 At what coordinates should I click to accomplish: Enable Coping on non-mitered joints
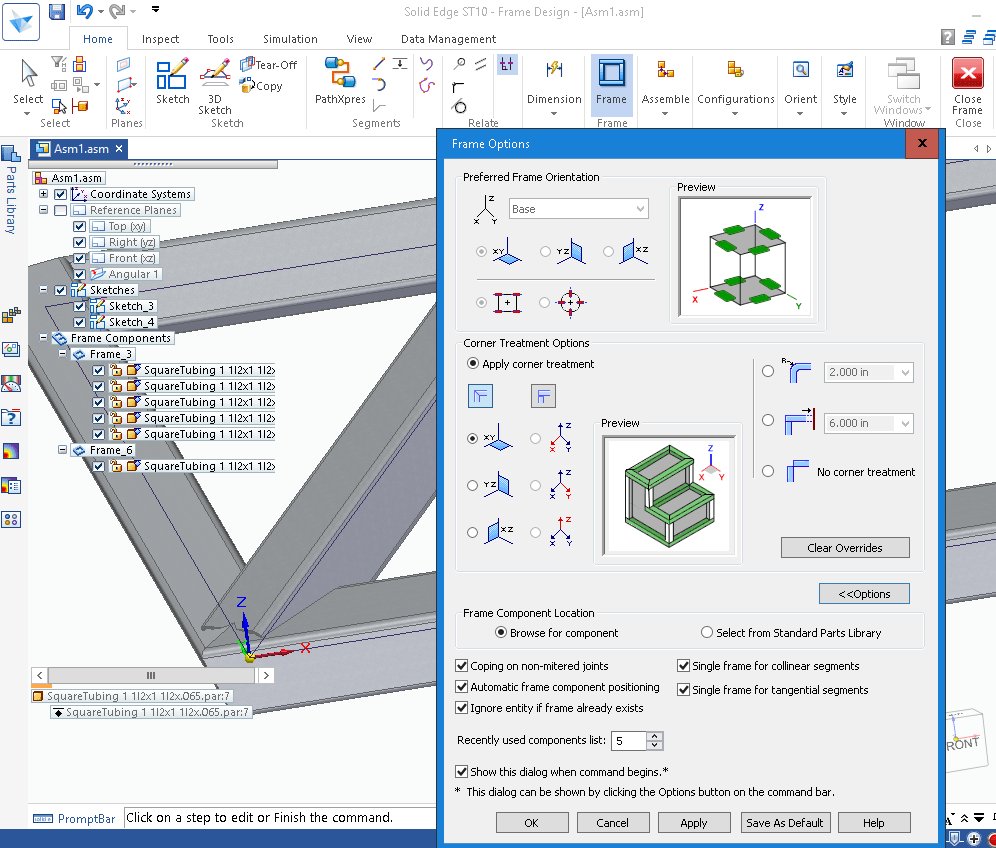point(462,665)
